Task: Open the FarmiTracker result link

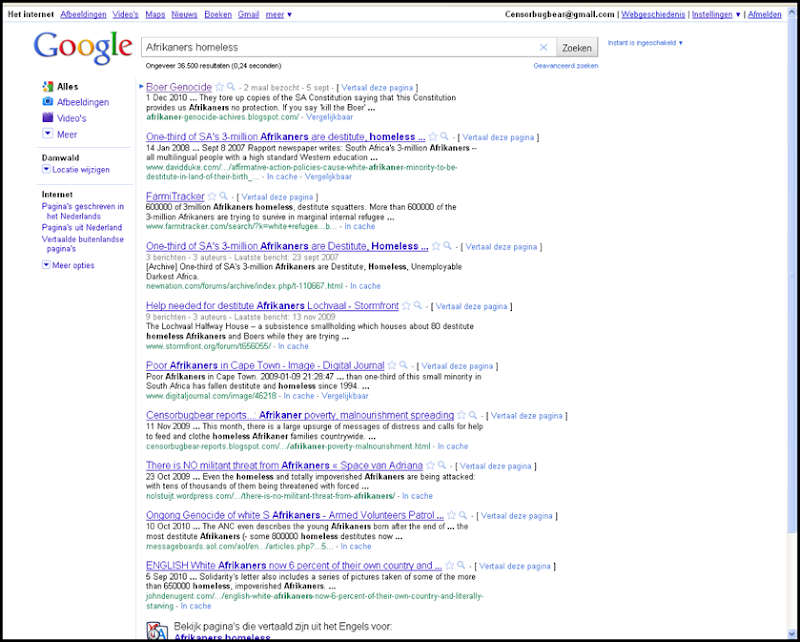Action: coord(175,196)
